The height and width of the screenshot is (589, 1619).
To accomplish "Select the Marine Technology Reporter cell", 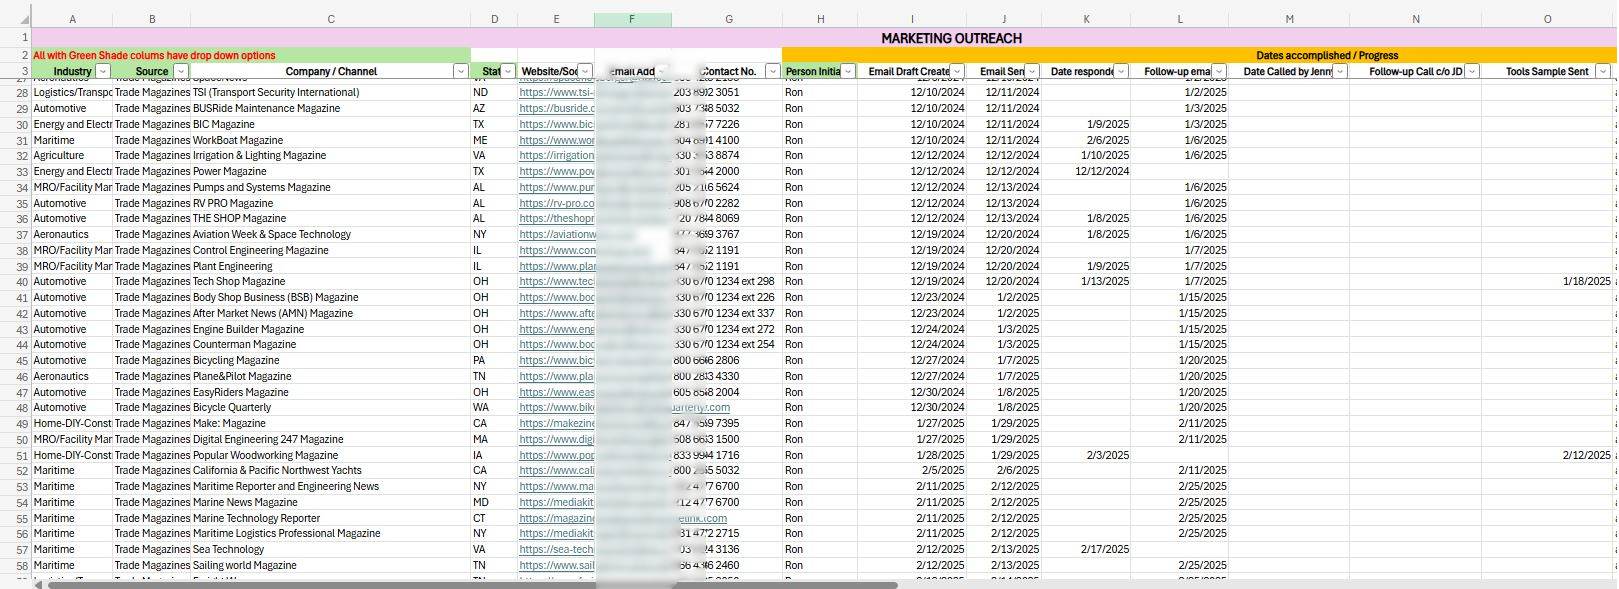I will click(331, 518).
